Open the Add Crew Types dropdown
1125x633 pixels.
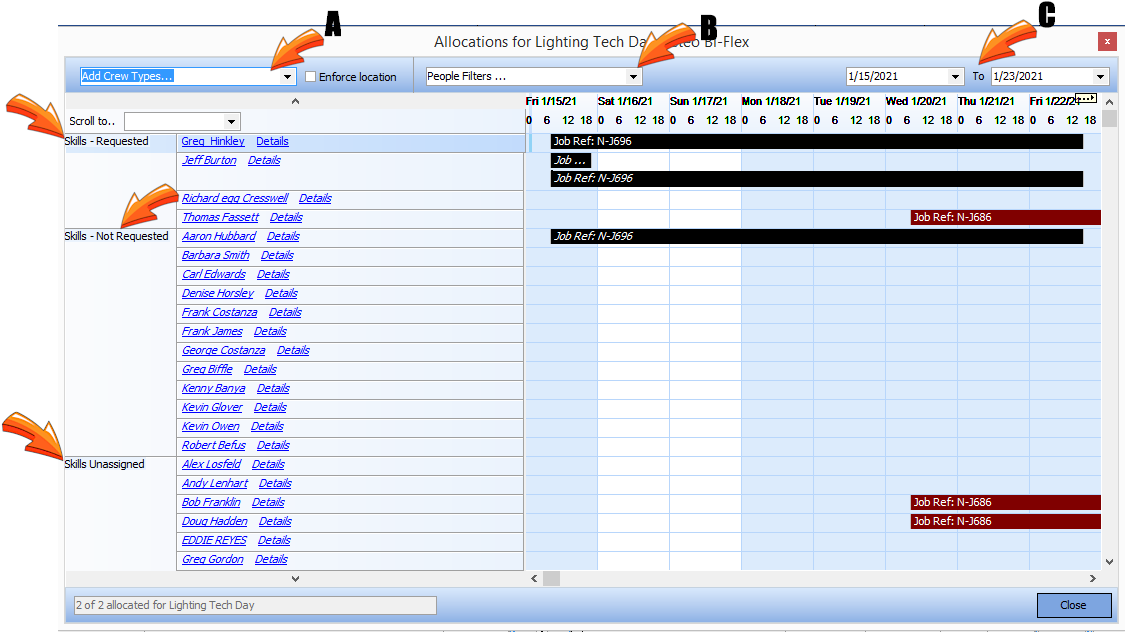click(288, 77)
